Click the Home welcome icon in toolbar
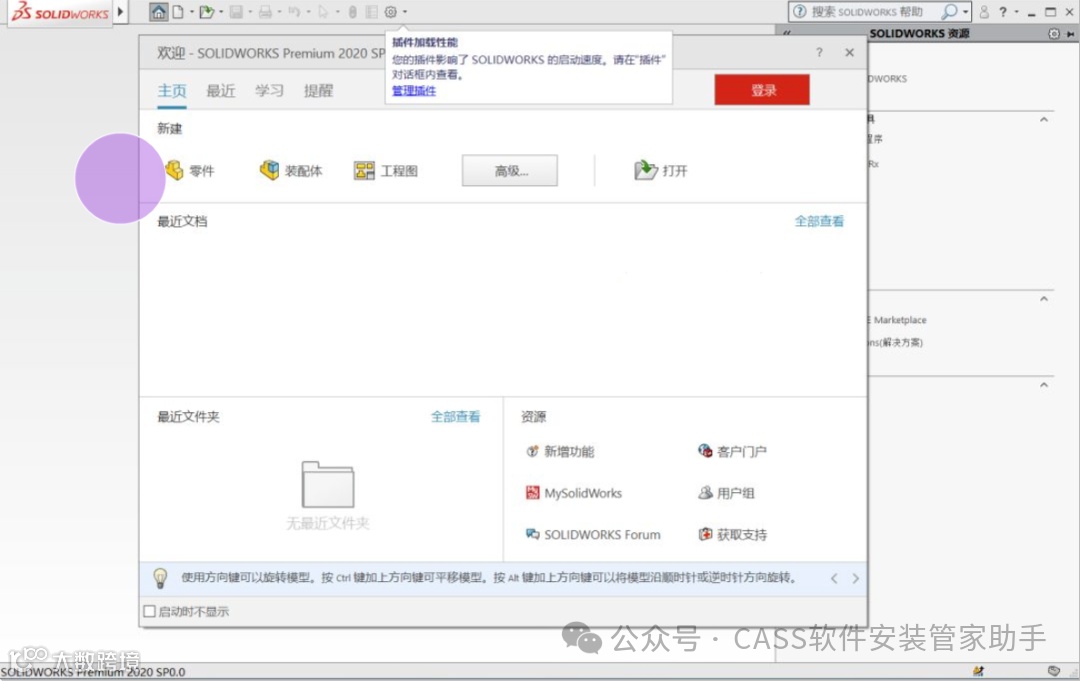 [158, 12]
